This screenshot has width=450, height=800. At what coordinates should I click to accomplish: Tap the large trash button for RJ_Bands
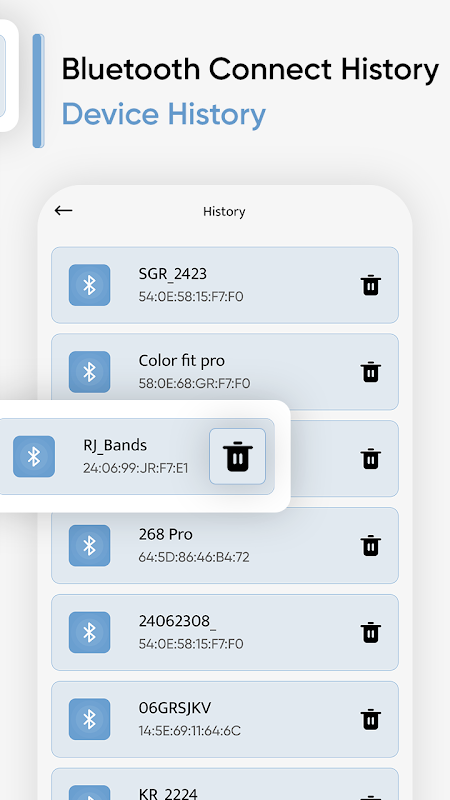[x=237, y=456]
